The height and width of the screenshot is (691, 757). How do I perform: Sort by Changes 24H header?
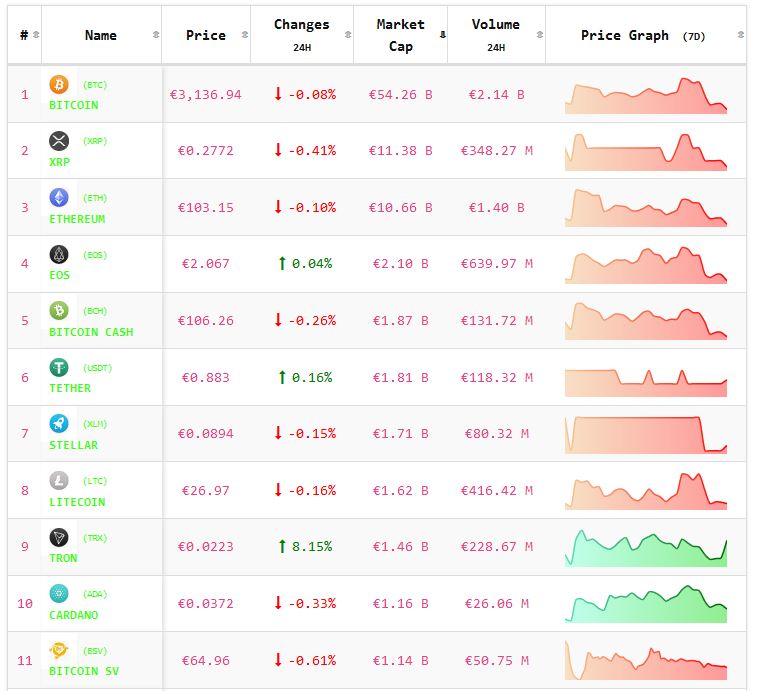301,35
